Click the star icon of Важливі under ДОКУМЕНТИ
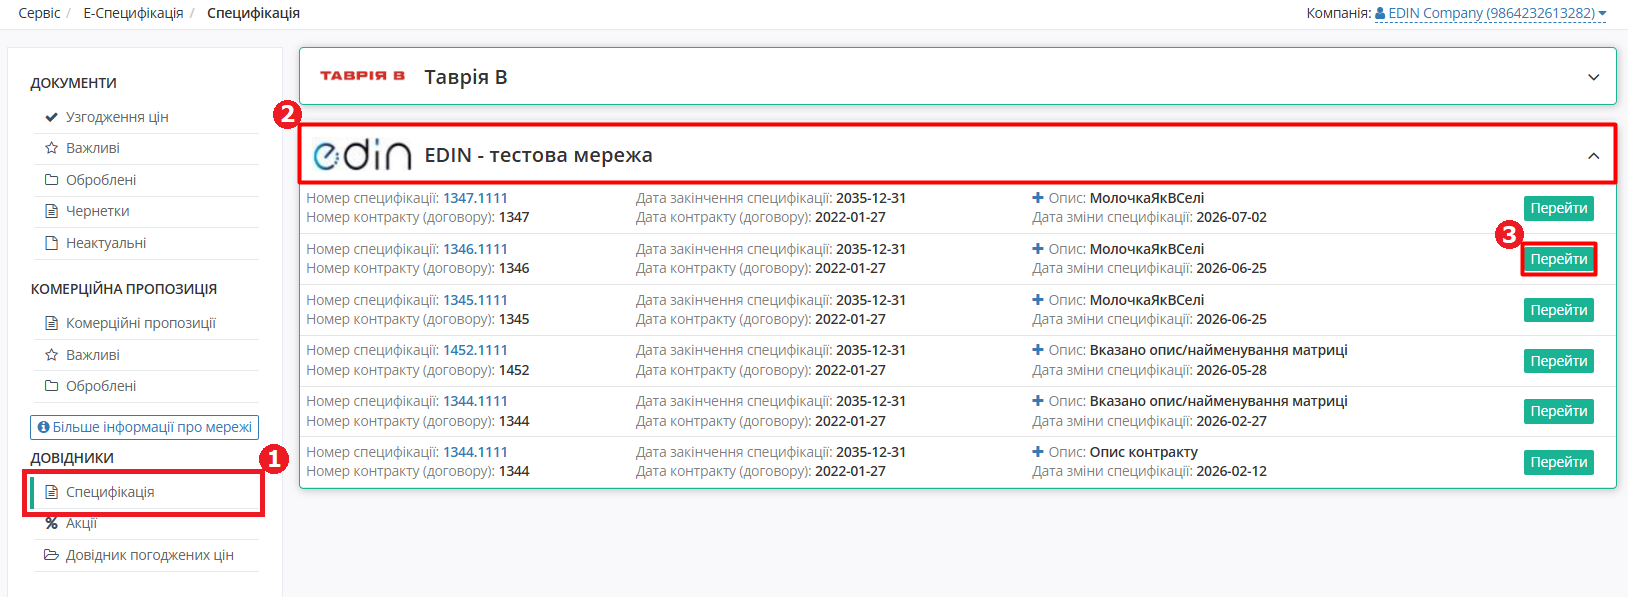This screenshot has height=597, width=1628. click(x=51, y=148)
